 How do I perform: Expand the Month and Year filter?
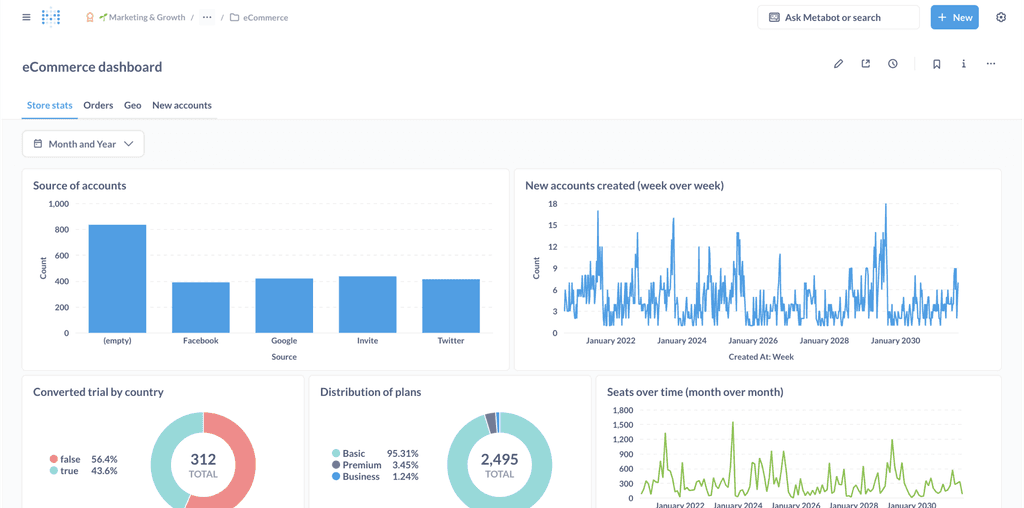83,144
